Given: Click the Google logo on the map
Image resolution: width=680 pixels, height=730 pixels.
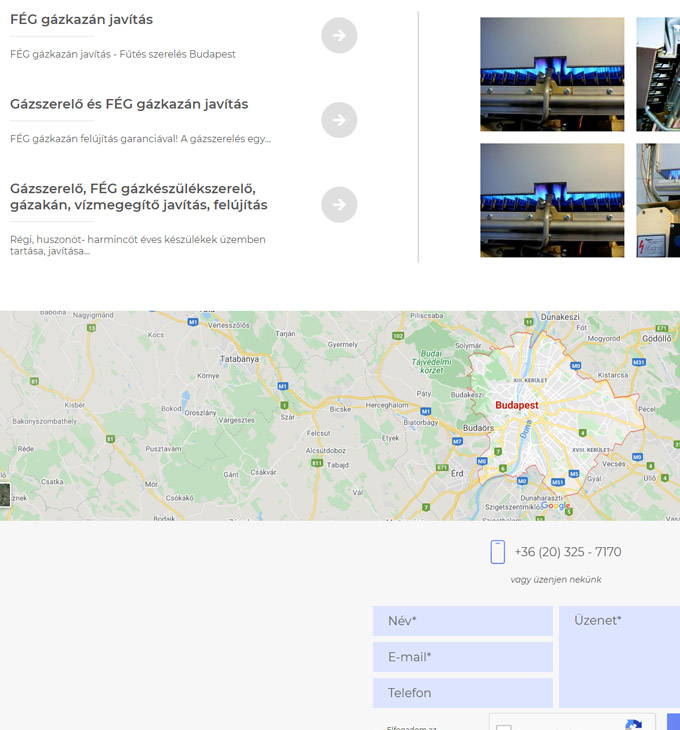Looking at the screenshot, I should tap(555, 506).
